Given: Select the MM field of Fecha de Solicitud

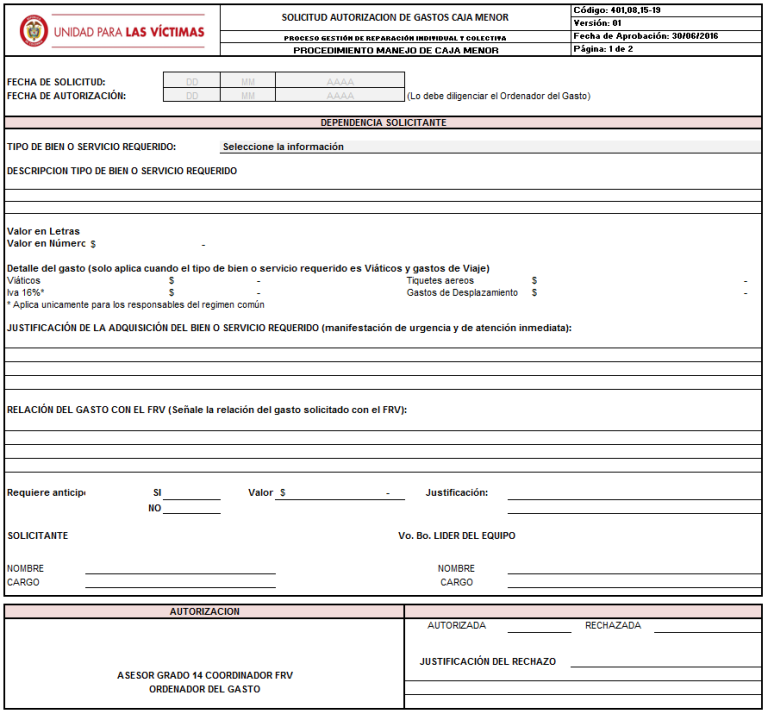Looking at the screenshot, I should tap(248, 81).
